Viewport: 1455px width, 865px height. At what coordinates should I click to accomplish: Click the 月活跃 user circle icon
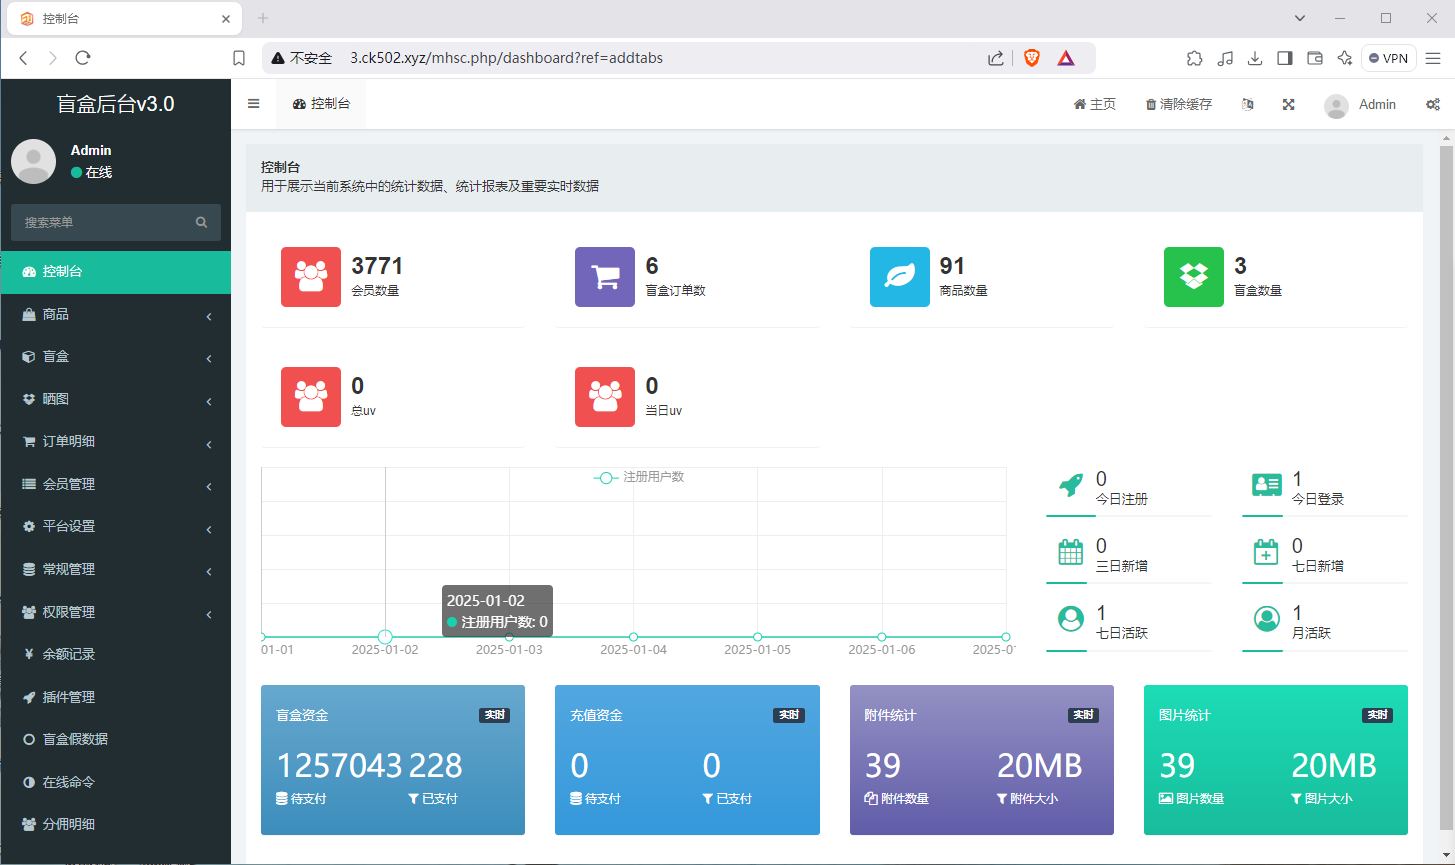point(1267,619)
